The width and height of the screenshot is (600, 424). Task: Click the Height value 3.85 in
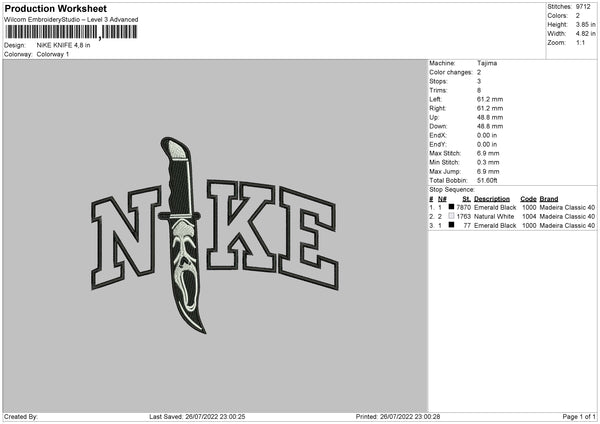point(585,24)
